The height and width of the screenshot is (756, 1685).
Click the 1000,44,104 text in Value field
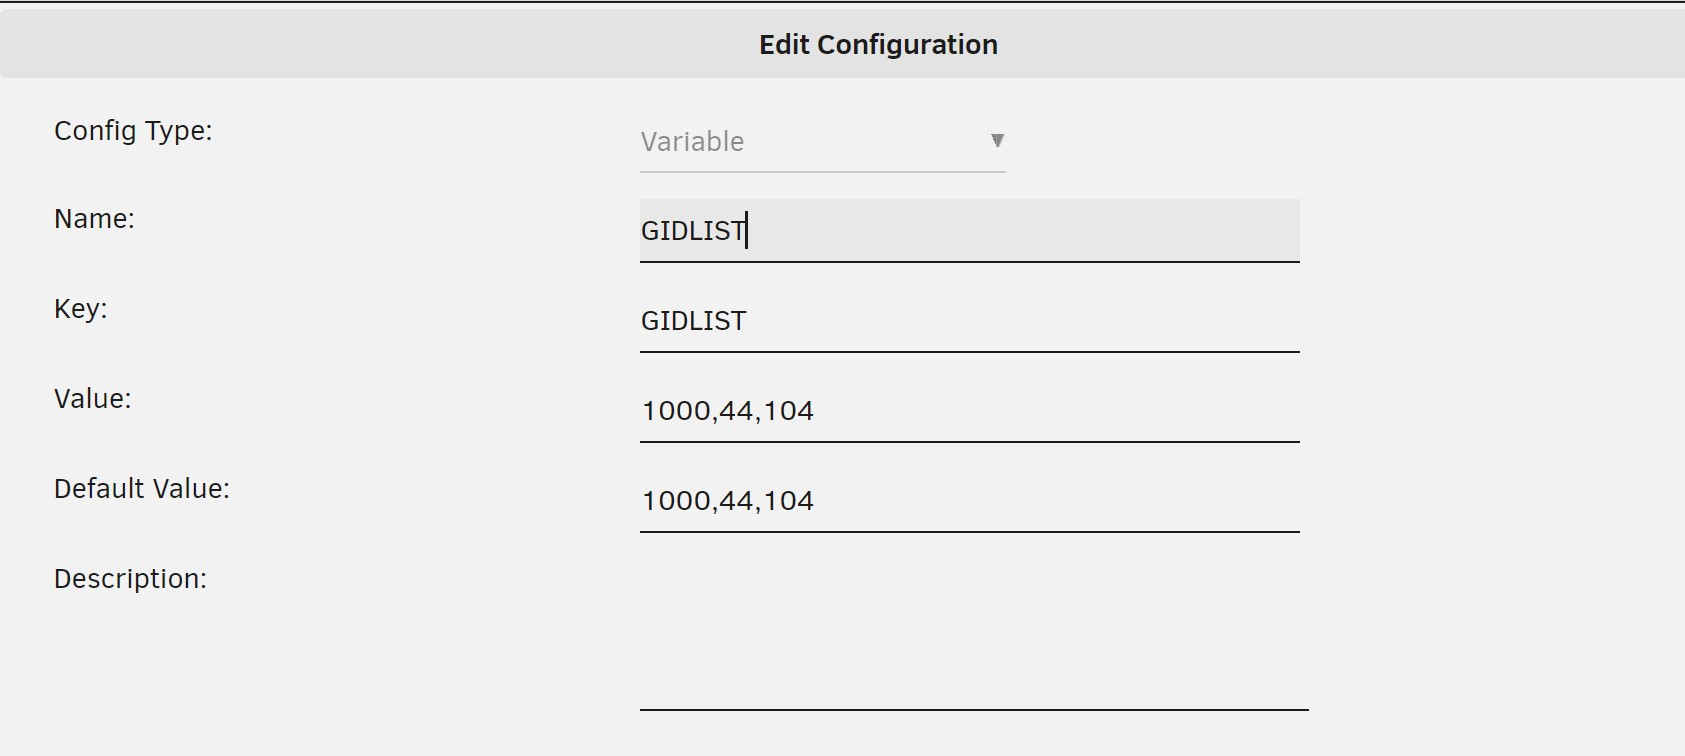727,411
